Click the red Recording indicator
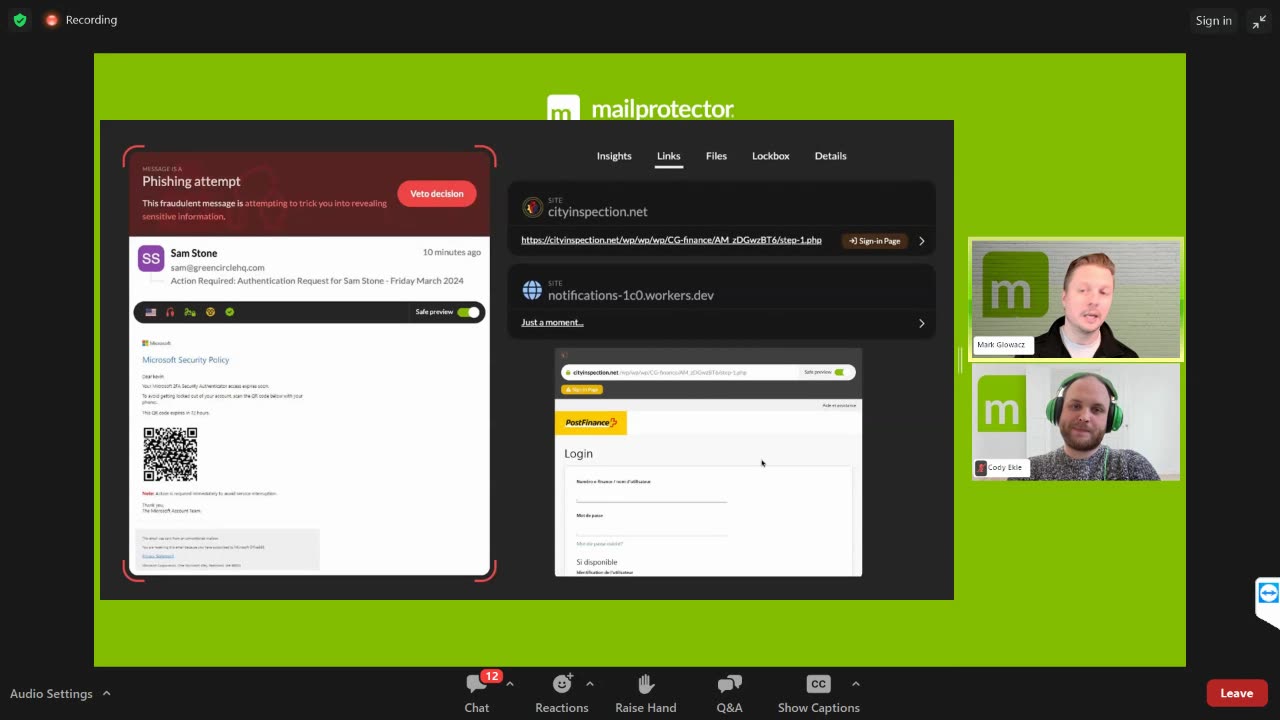The height and width of the screenshot is (720, 1280). pyautogui.click(x=81, y=20)
